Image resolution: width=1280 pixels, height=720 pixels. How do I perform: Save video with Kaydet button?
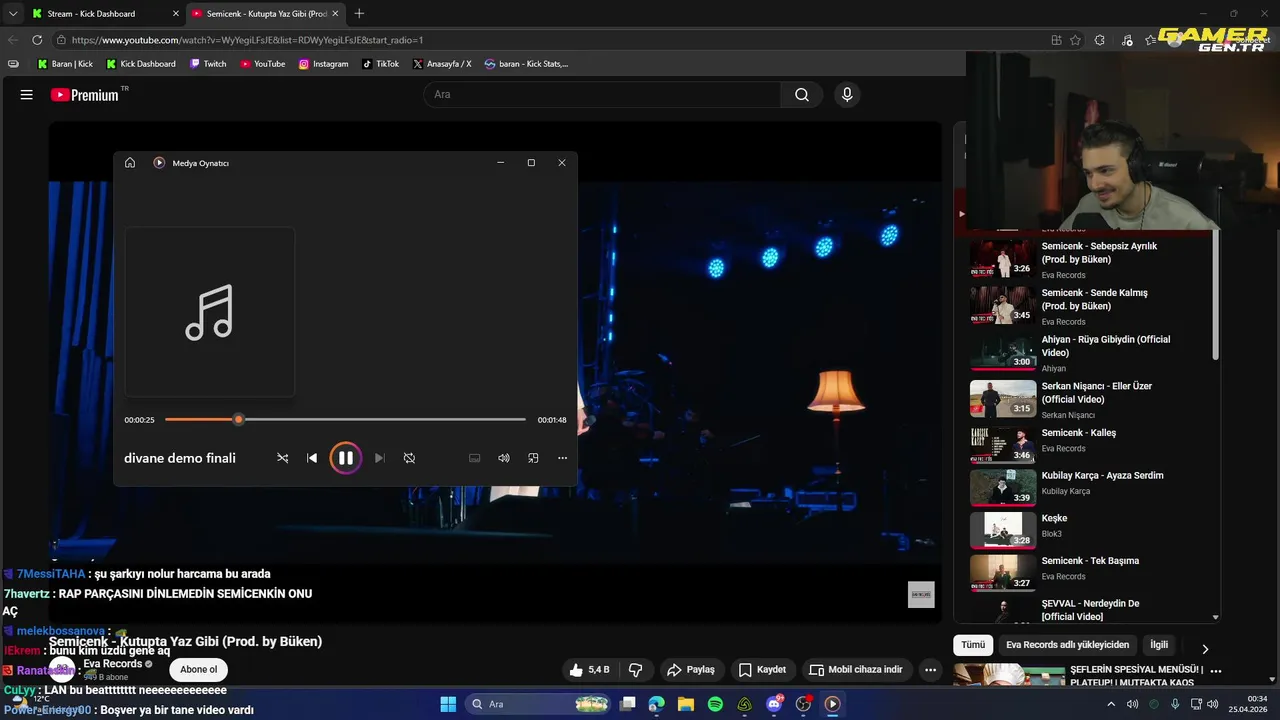coord(763,670)
